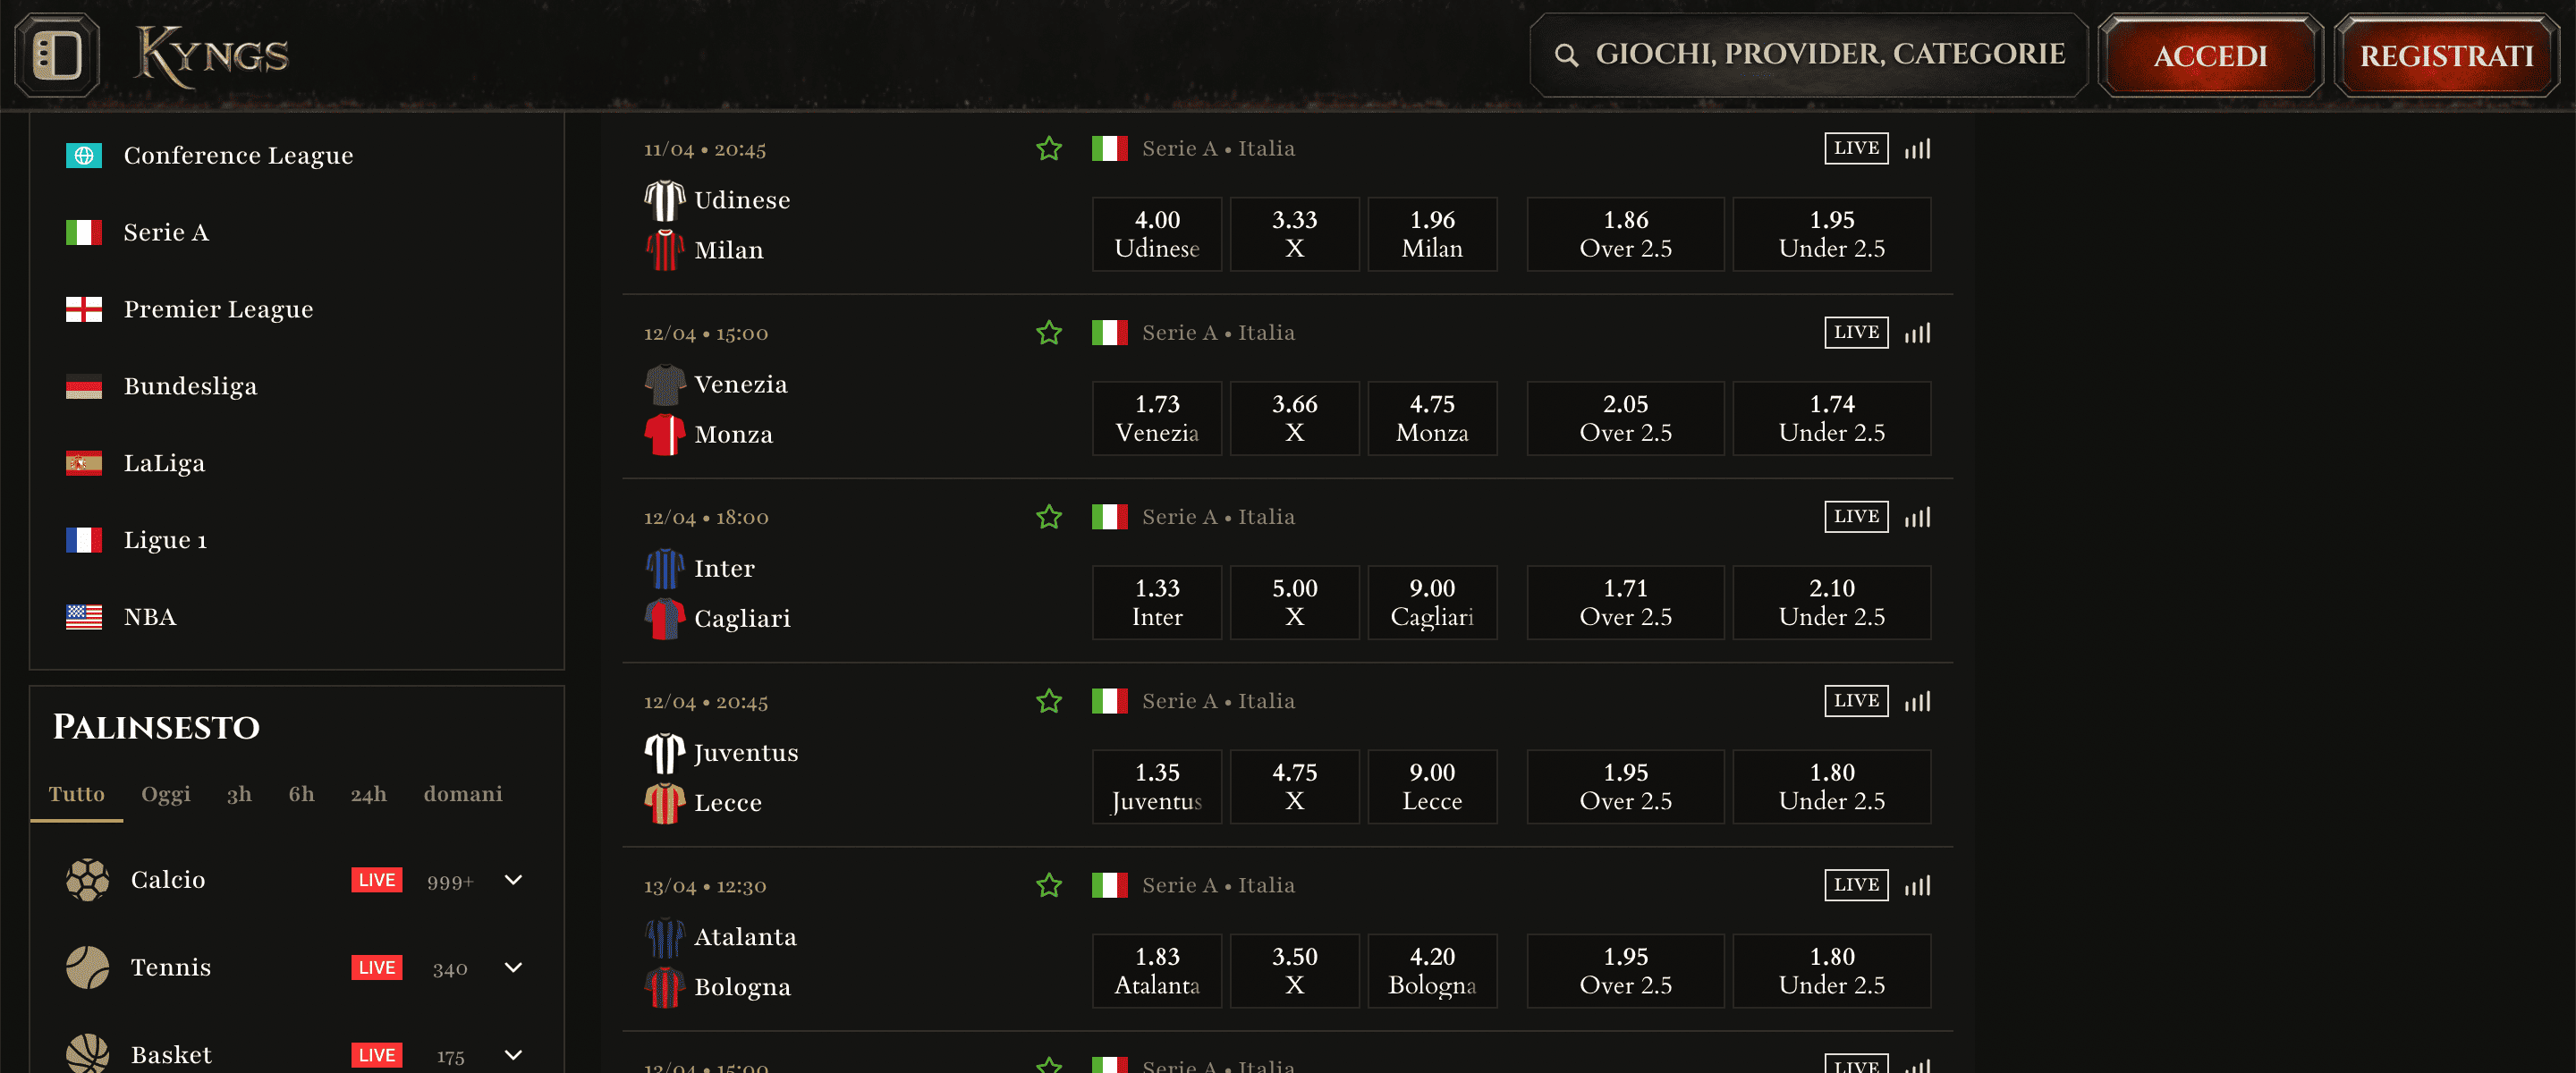Toggle the favorite star on Juventus vs Lecce
2576x1073 pixels.
pyautogui.click(x=1048, y=701)
